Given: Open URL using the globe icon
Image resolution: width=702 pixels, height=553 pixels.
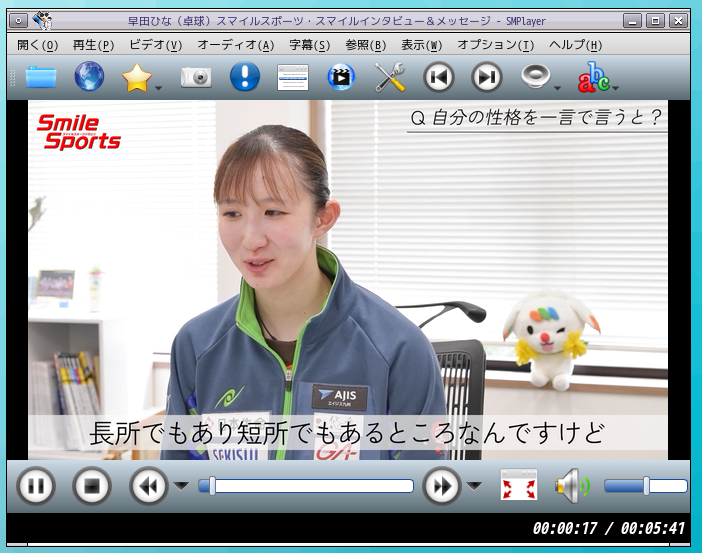Looking at the screenshot, I should pyautogui.click(x=89, y=77).
